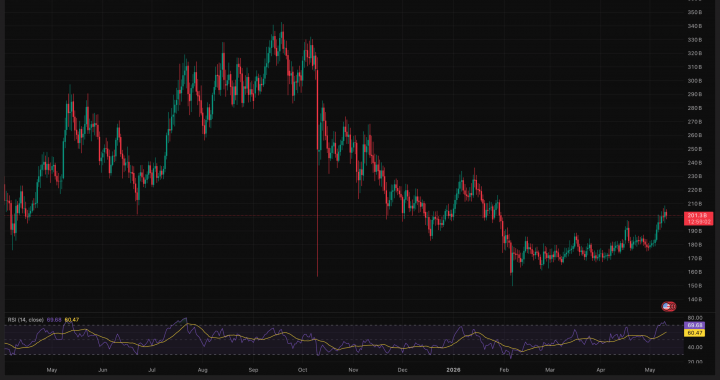Click the Jul label on time axis

[x=153, y=369]
